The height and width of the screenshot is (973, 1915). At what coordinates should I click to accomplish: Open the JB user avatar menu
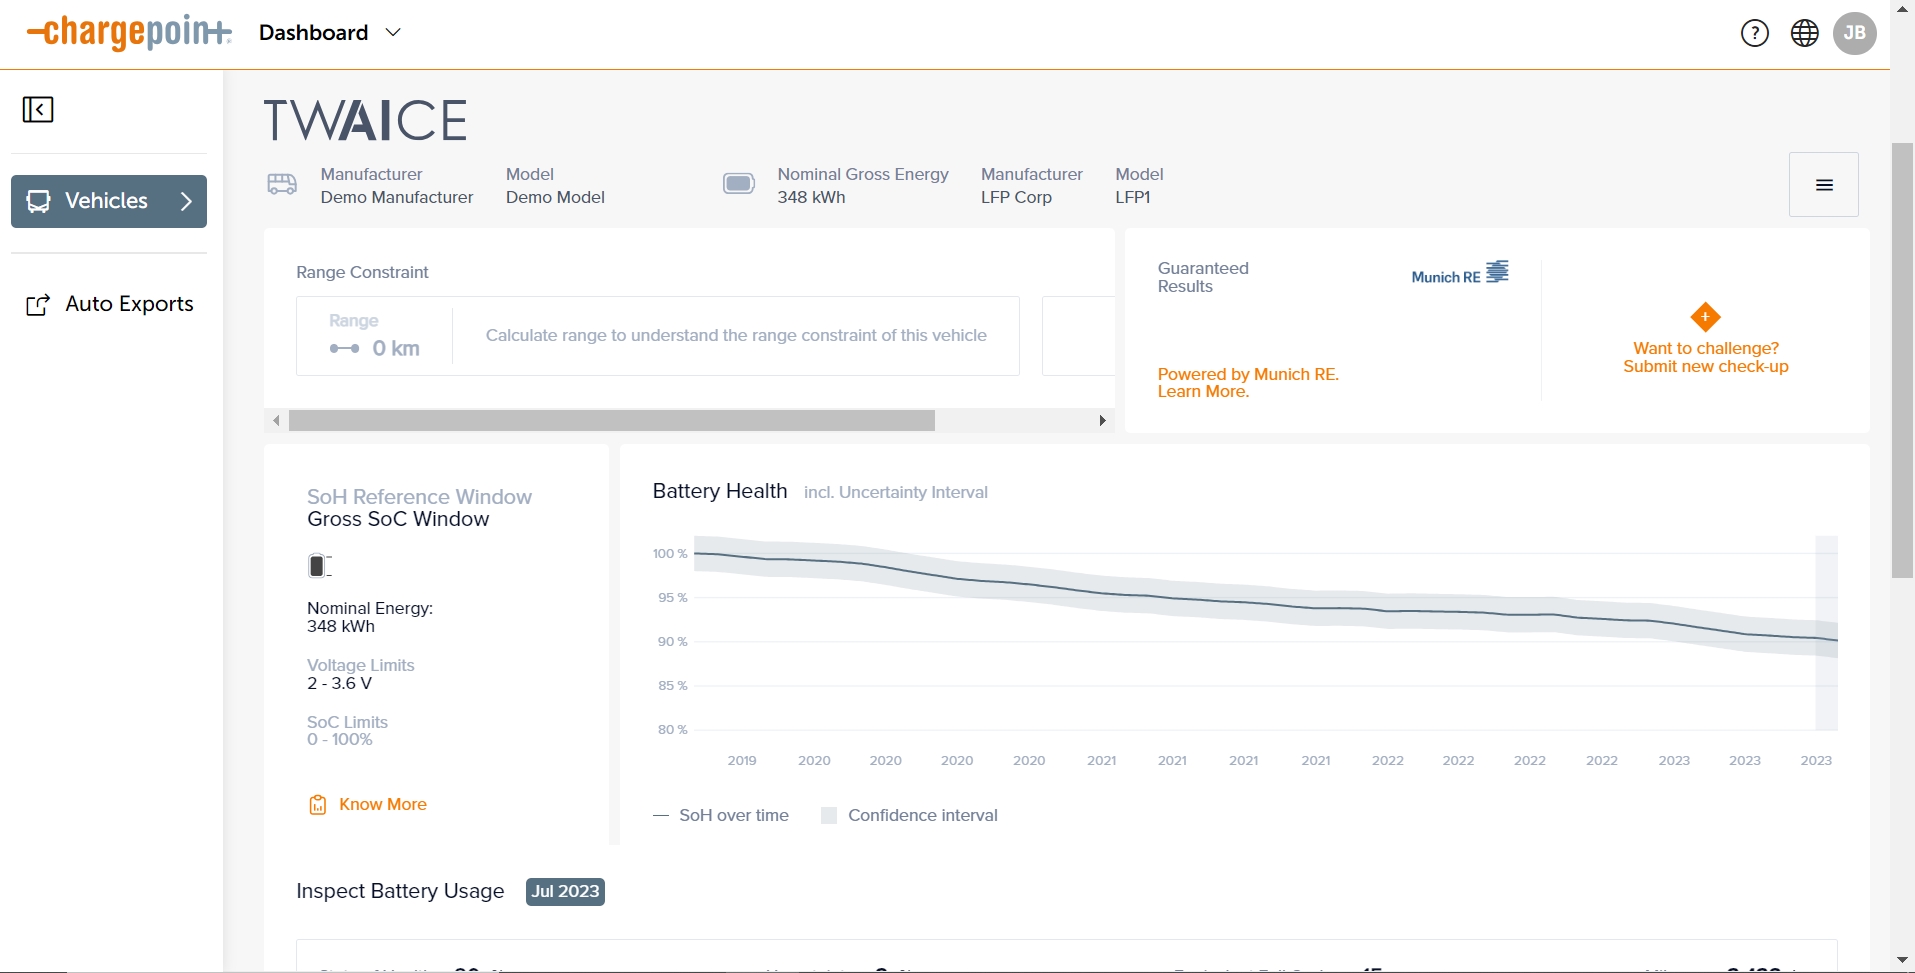click(x=1855, y=33)
